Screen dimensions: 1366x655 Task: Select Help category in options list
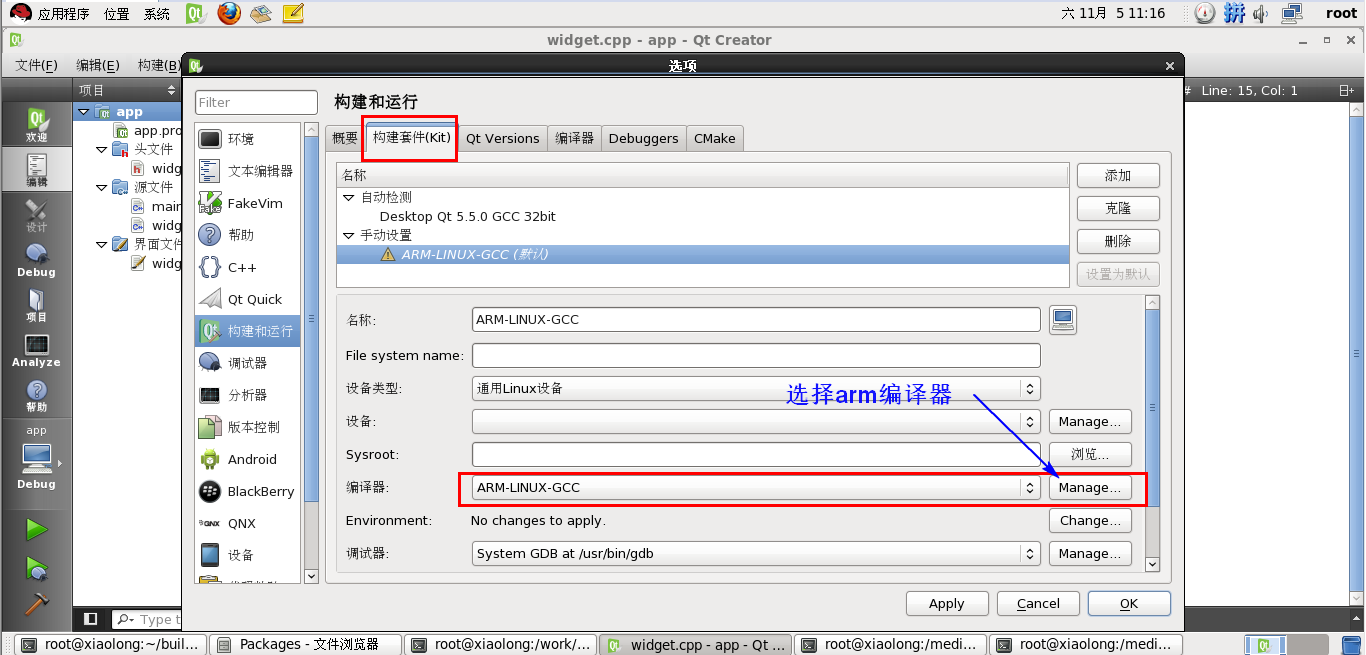pyautogui.click(x=248, y=235)
